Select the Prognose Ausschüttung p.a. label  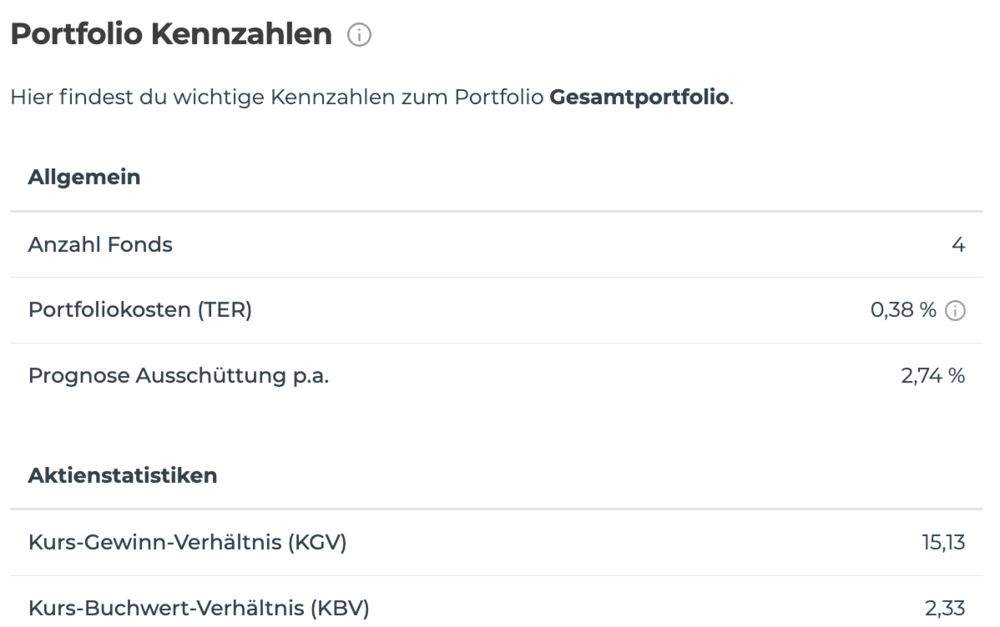[178, 376]
